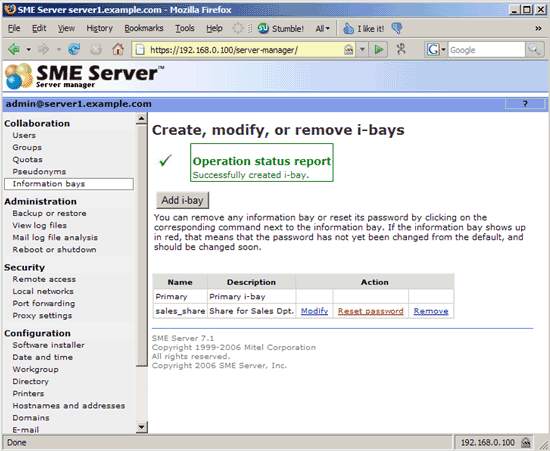Viewport: 550px width, 451px height.
Task: Open Software installer
Action: 49,345
